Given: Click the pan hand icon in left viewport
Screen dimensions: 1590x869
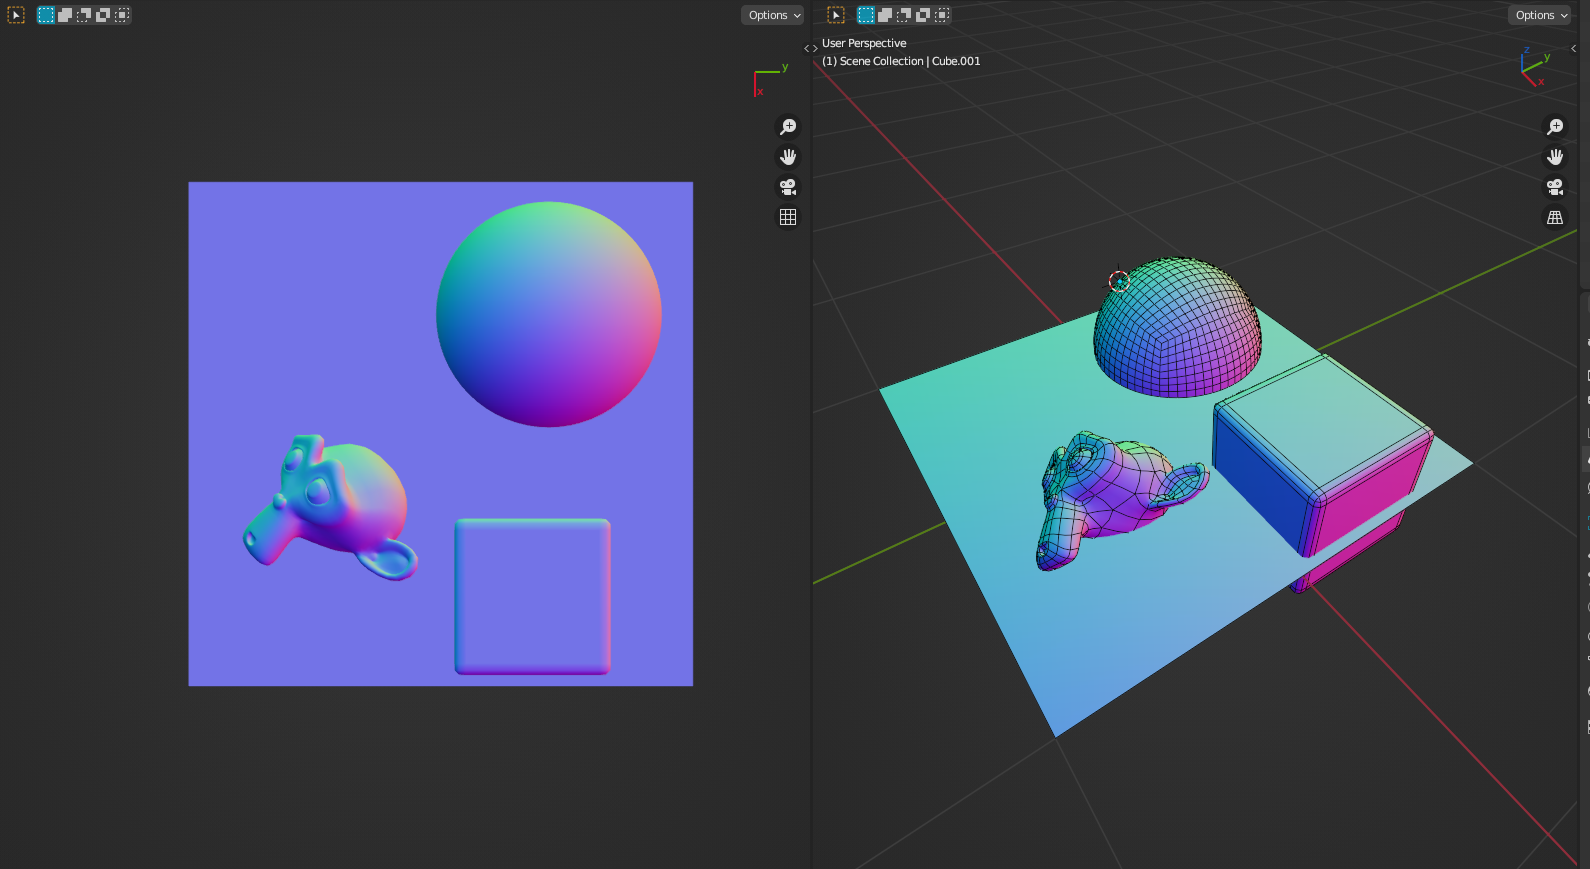Looking at the screenshot, I should point(788,157).
